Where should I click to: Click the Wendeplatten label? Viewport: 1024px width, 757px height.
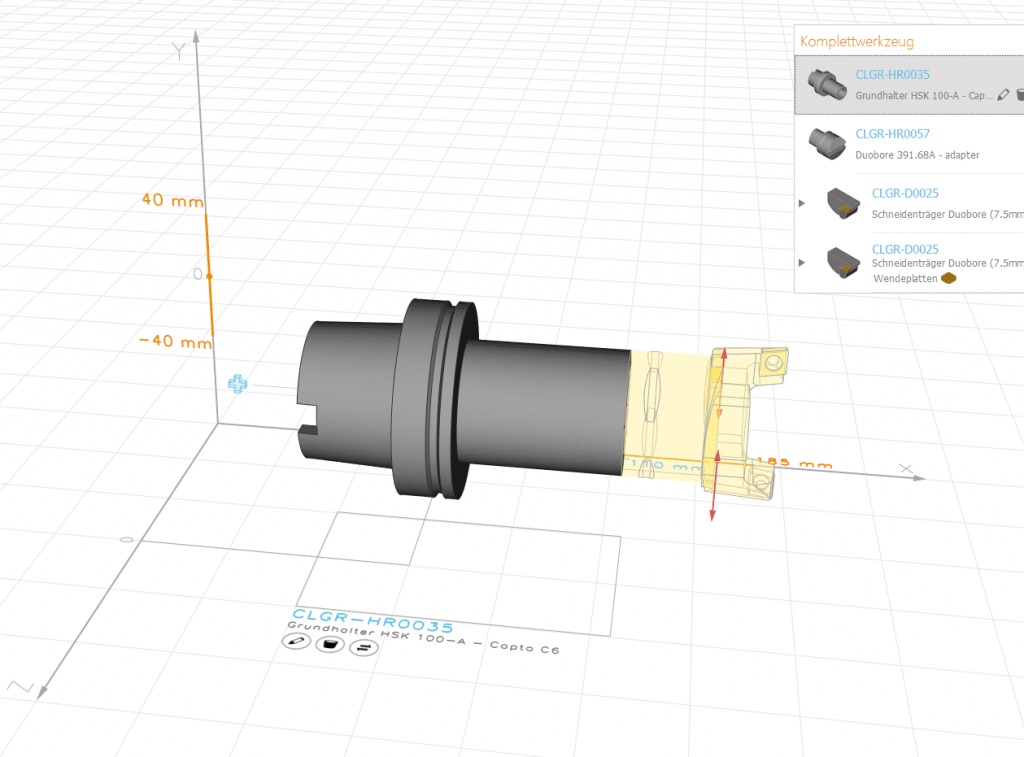[x=905, y=278]
